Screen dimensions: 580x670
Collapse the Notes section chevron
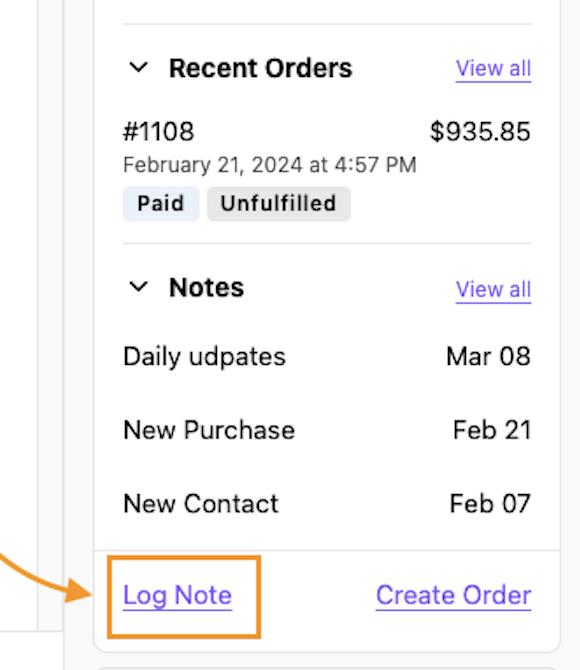[138, 287]
